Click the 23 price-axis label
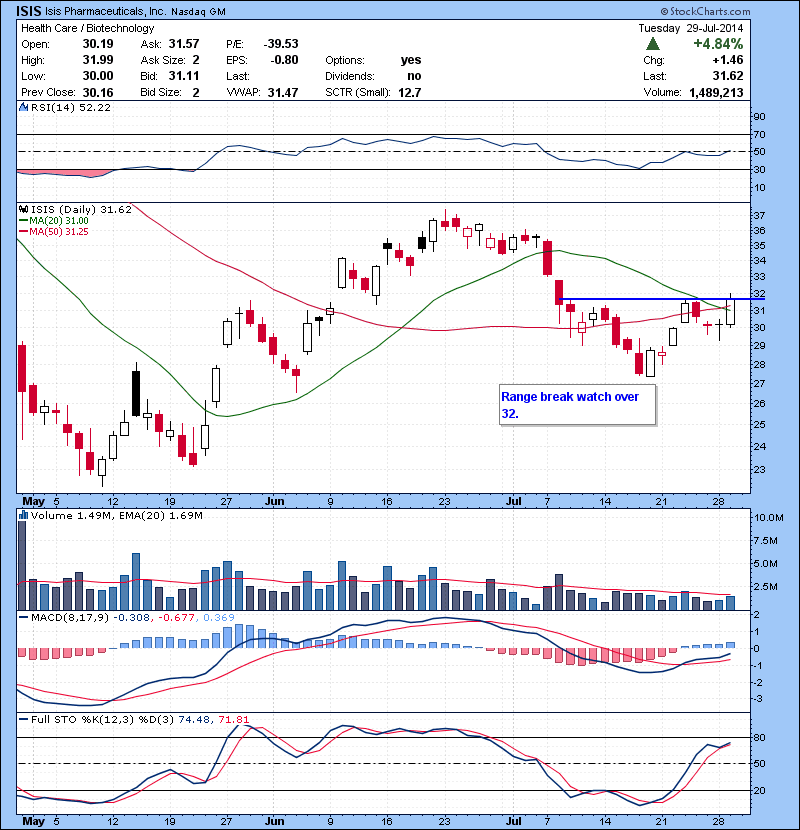The image size is (800, 830). point(759,470)
